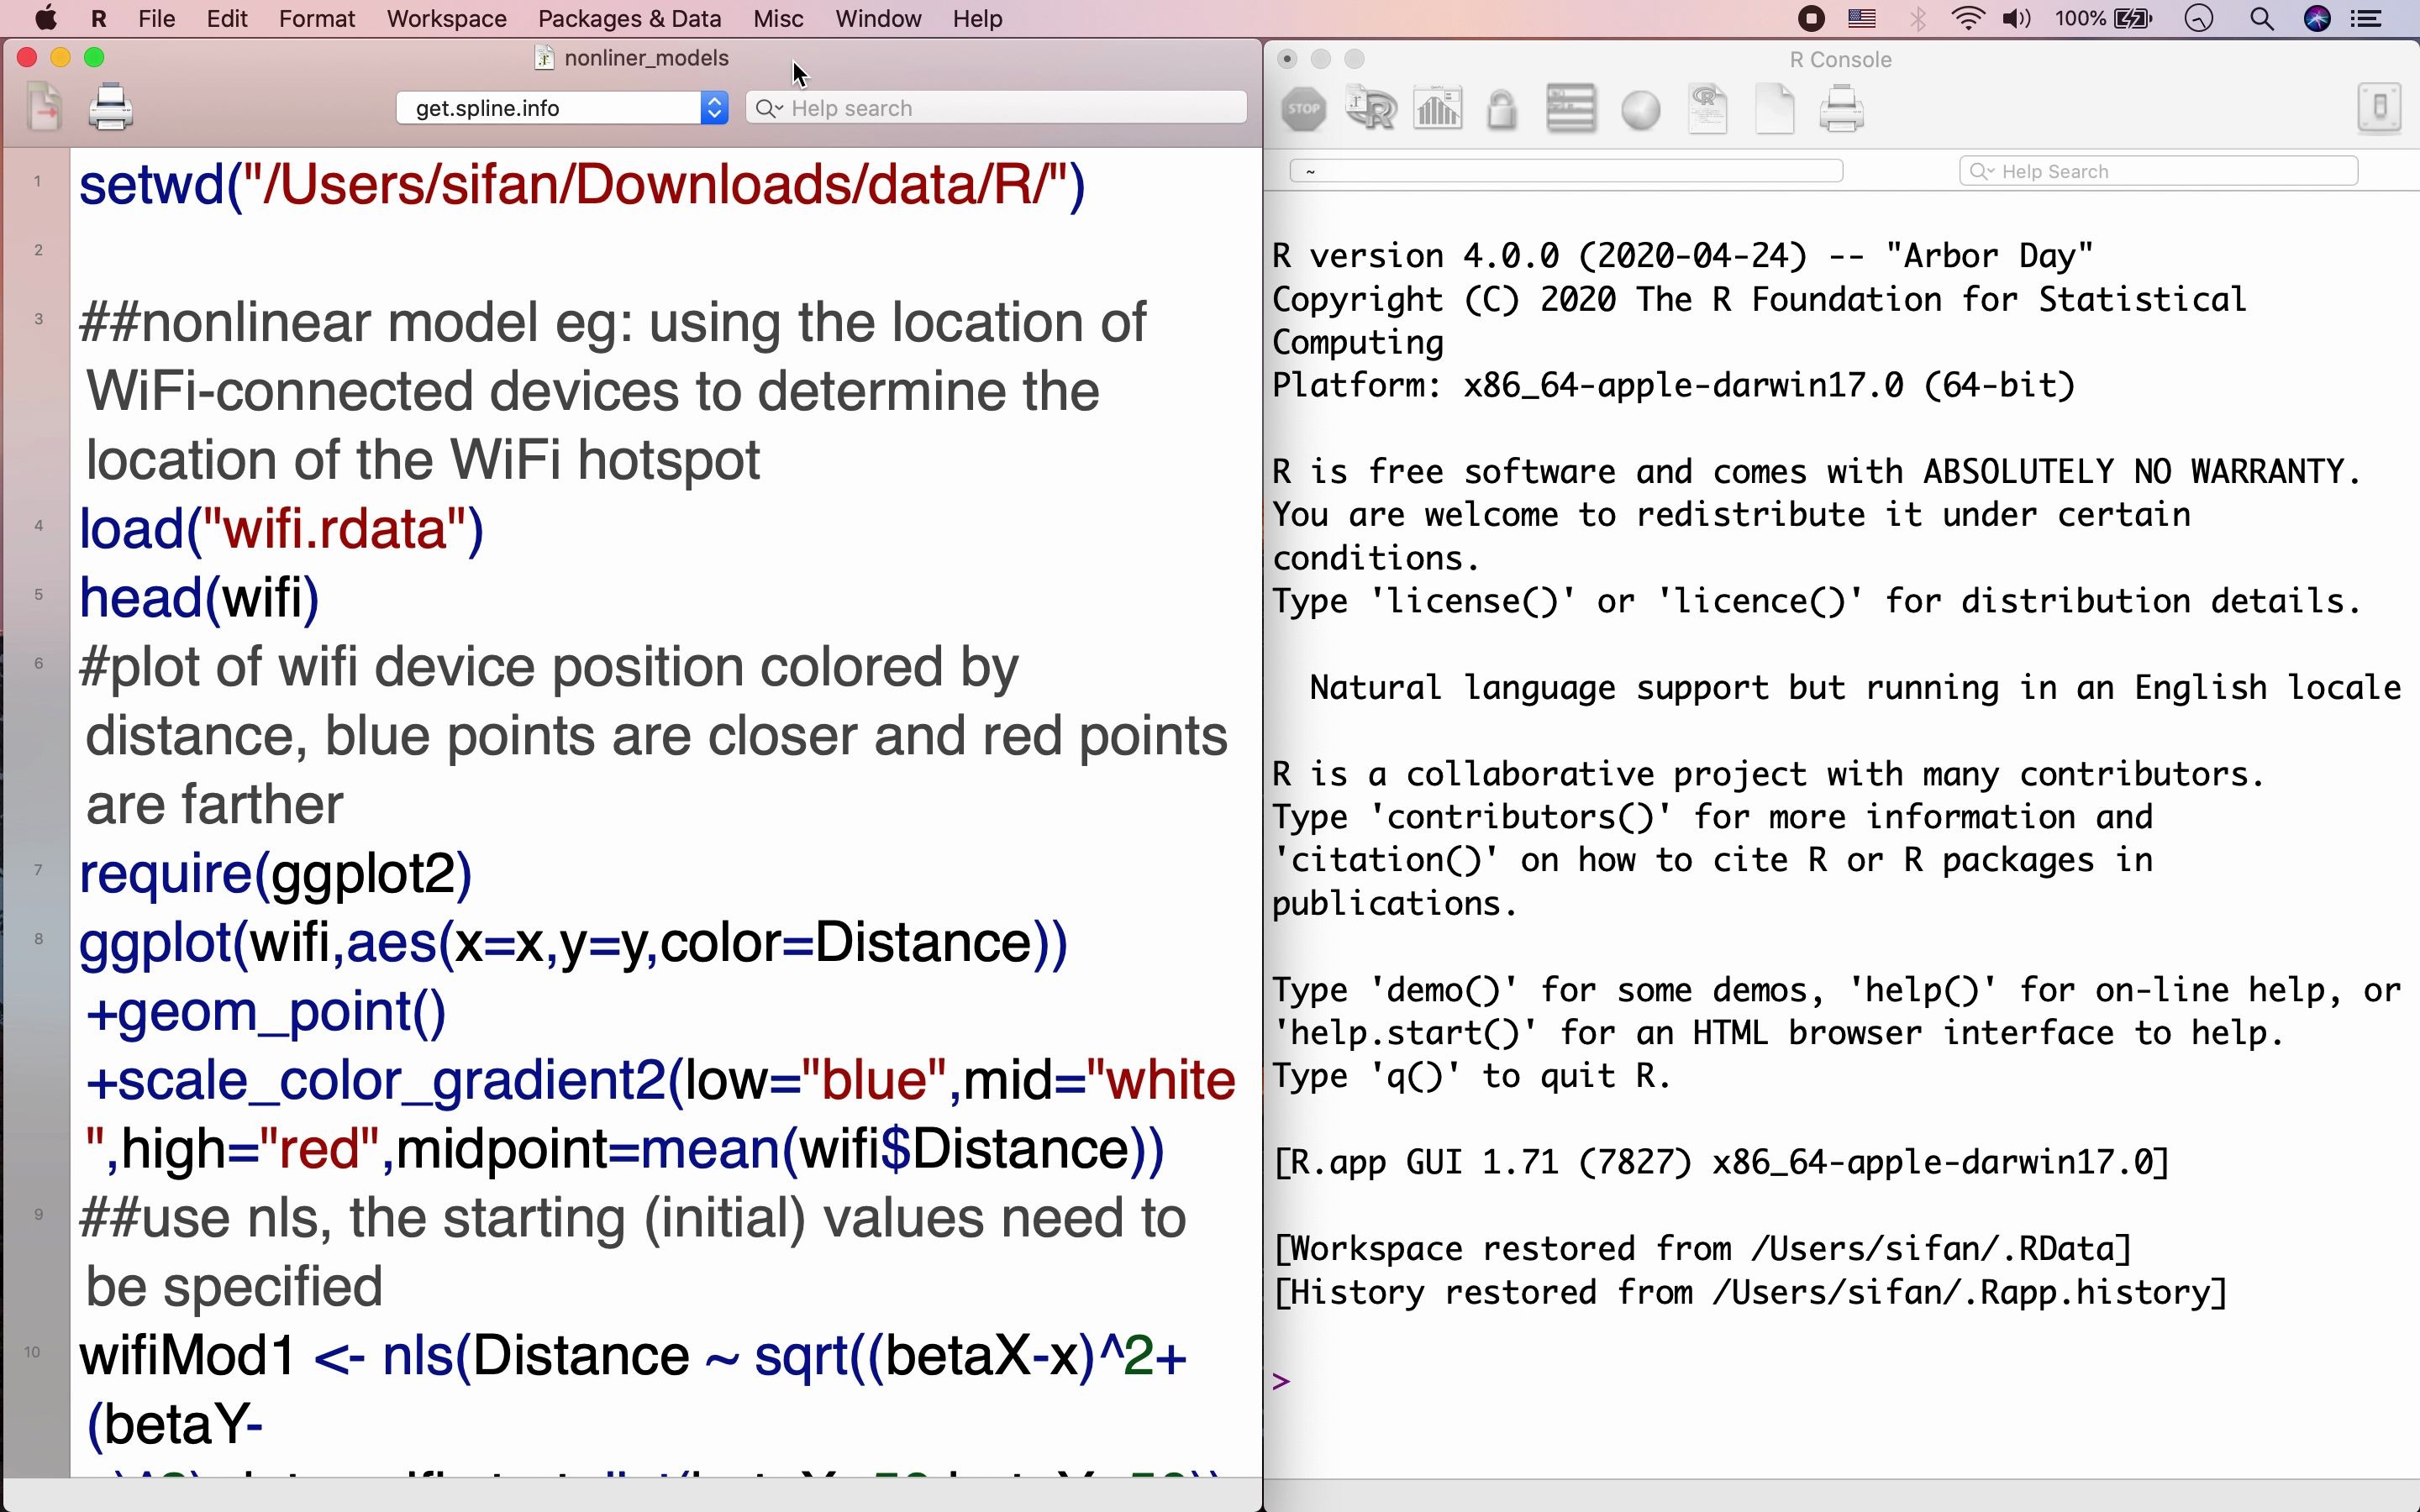Click the authentication padlock icon

click(x=1501, y=109)
